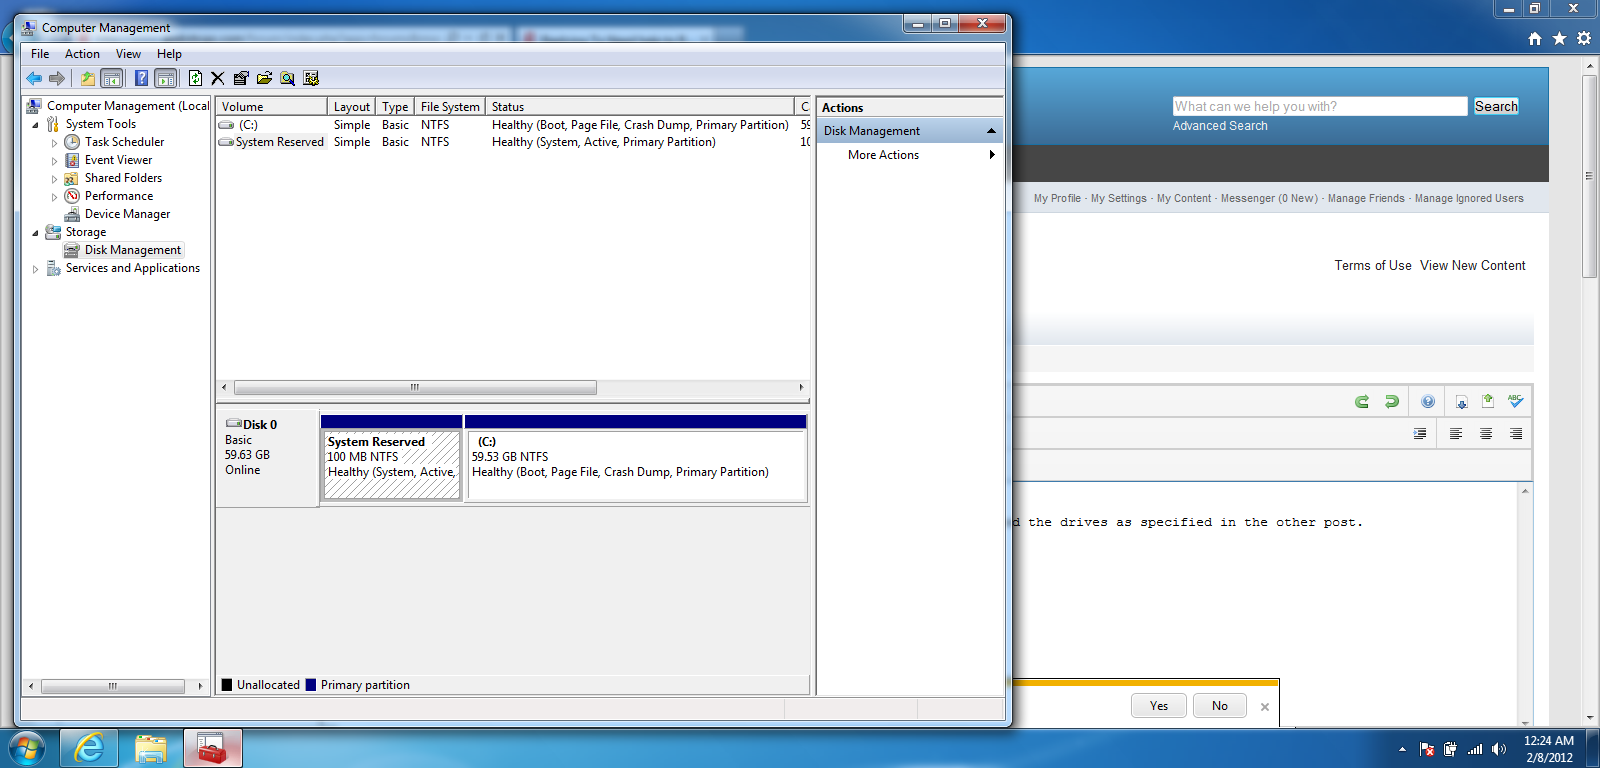The image size is (1600, 768).
Task: Click the align left icon in editor
Action: tap(1456, 433)
